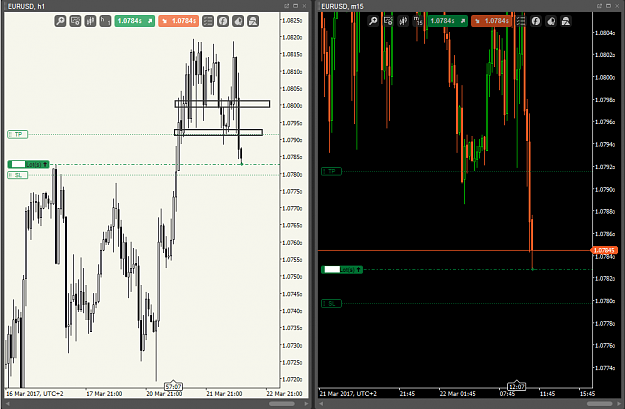This screenshot has width=625, height=409.
Task: Change chart type via candlestick icon in m15 chart
Action: [x=403, y=21]
